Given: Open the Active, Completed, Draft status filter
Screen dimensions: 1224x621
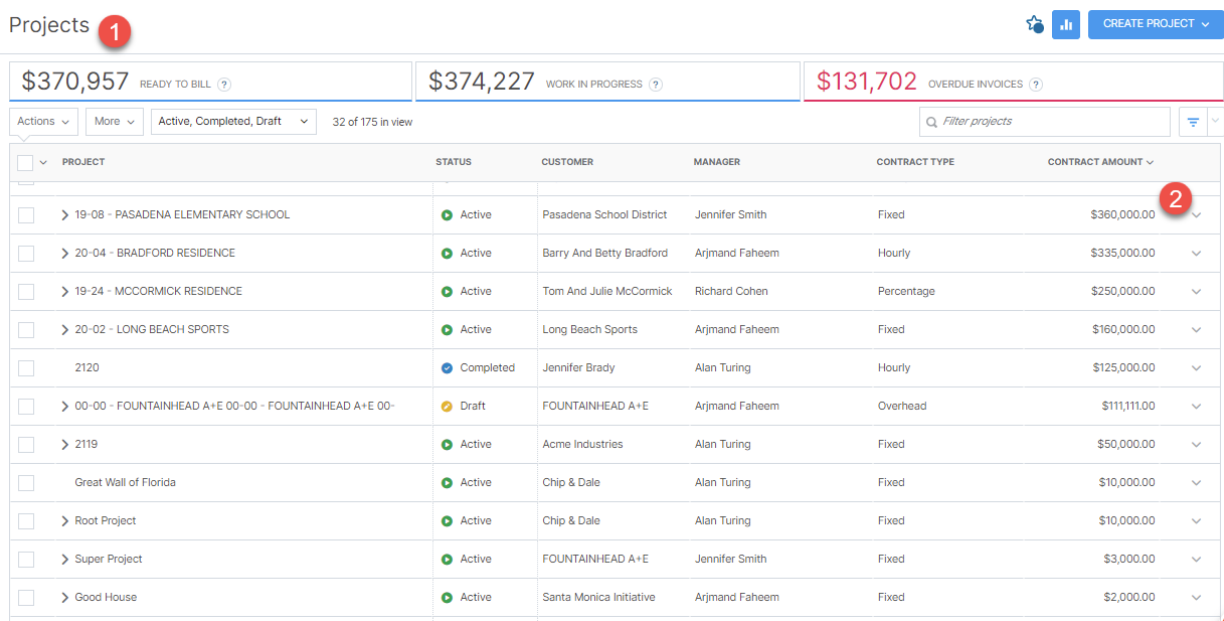Looking at the screenshot, I should click(234, 122).
